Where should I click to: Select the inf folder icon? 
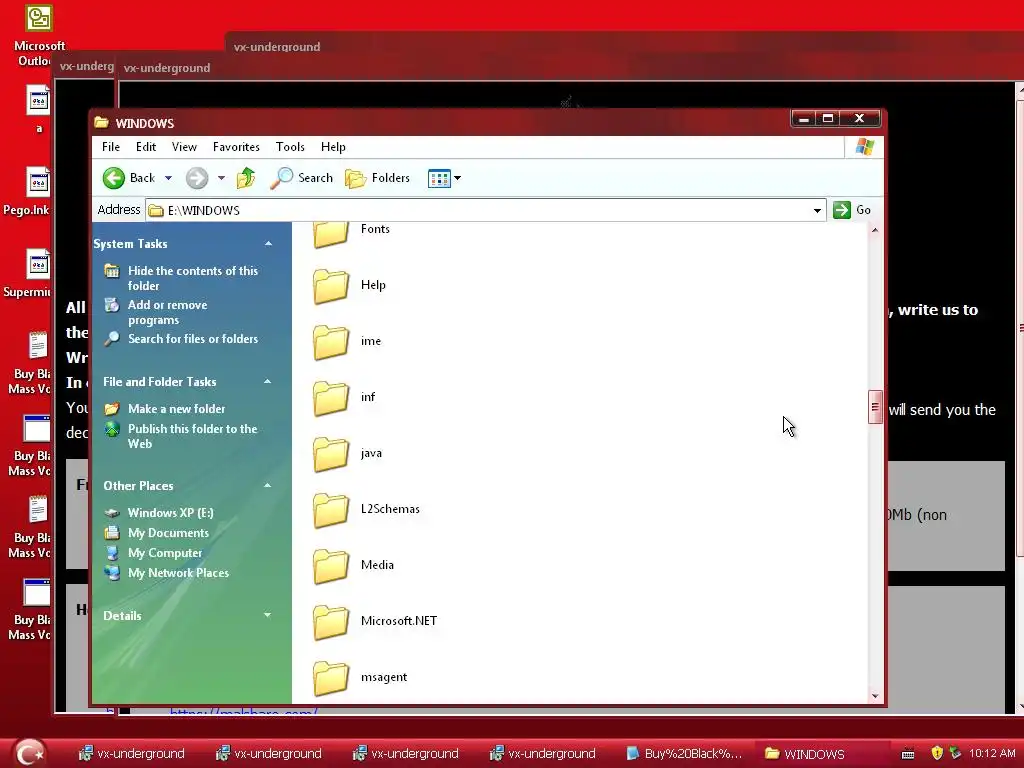(x=330, y=398)
